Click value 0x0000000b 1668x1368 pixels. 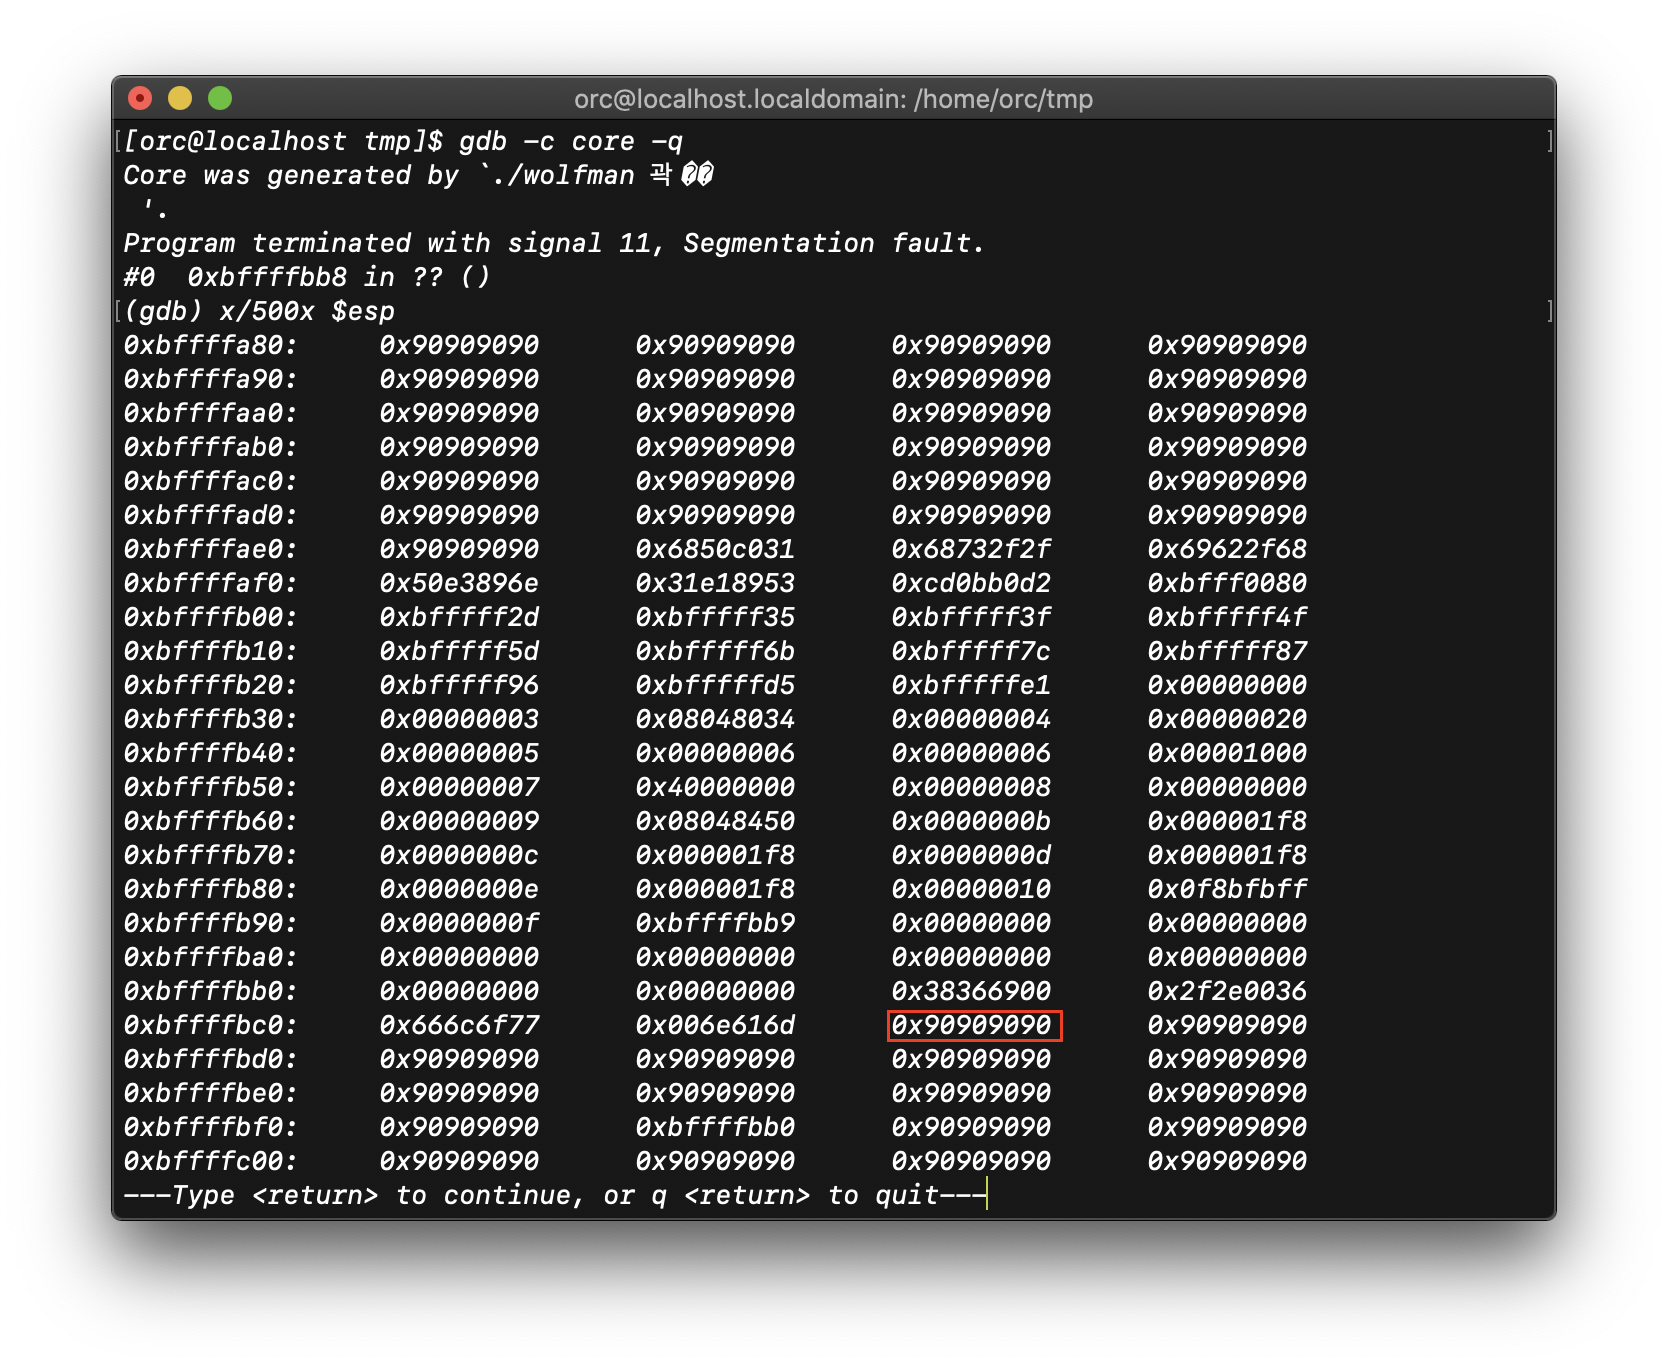point(971,822)
